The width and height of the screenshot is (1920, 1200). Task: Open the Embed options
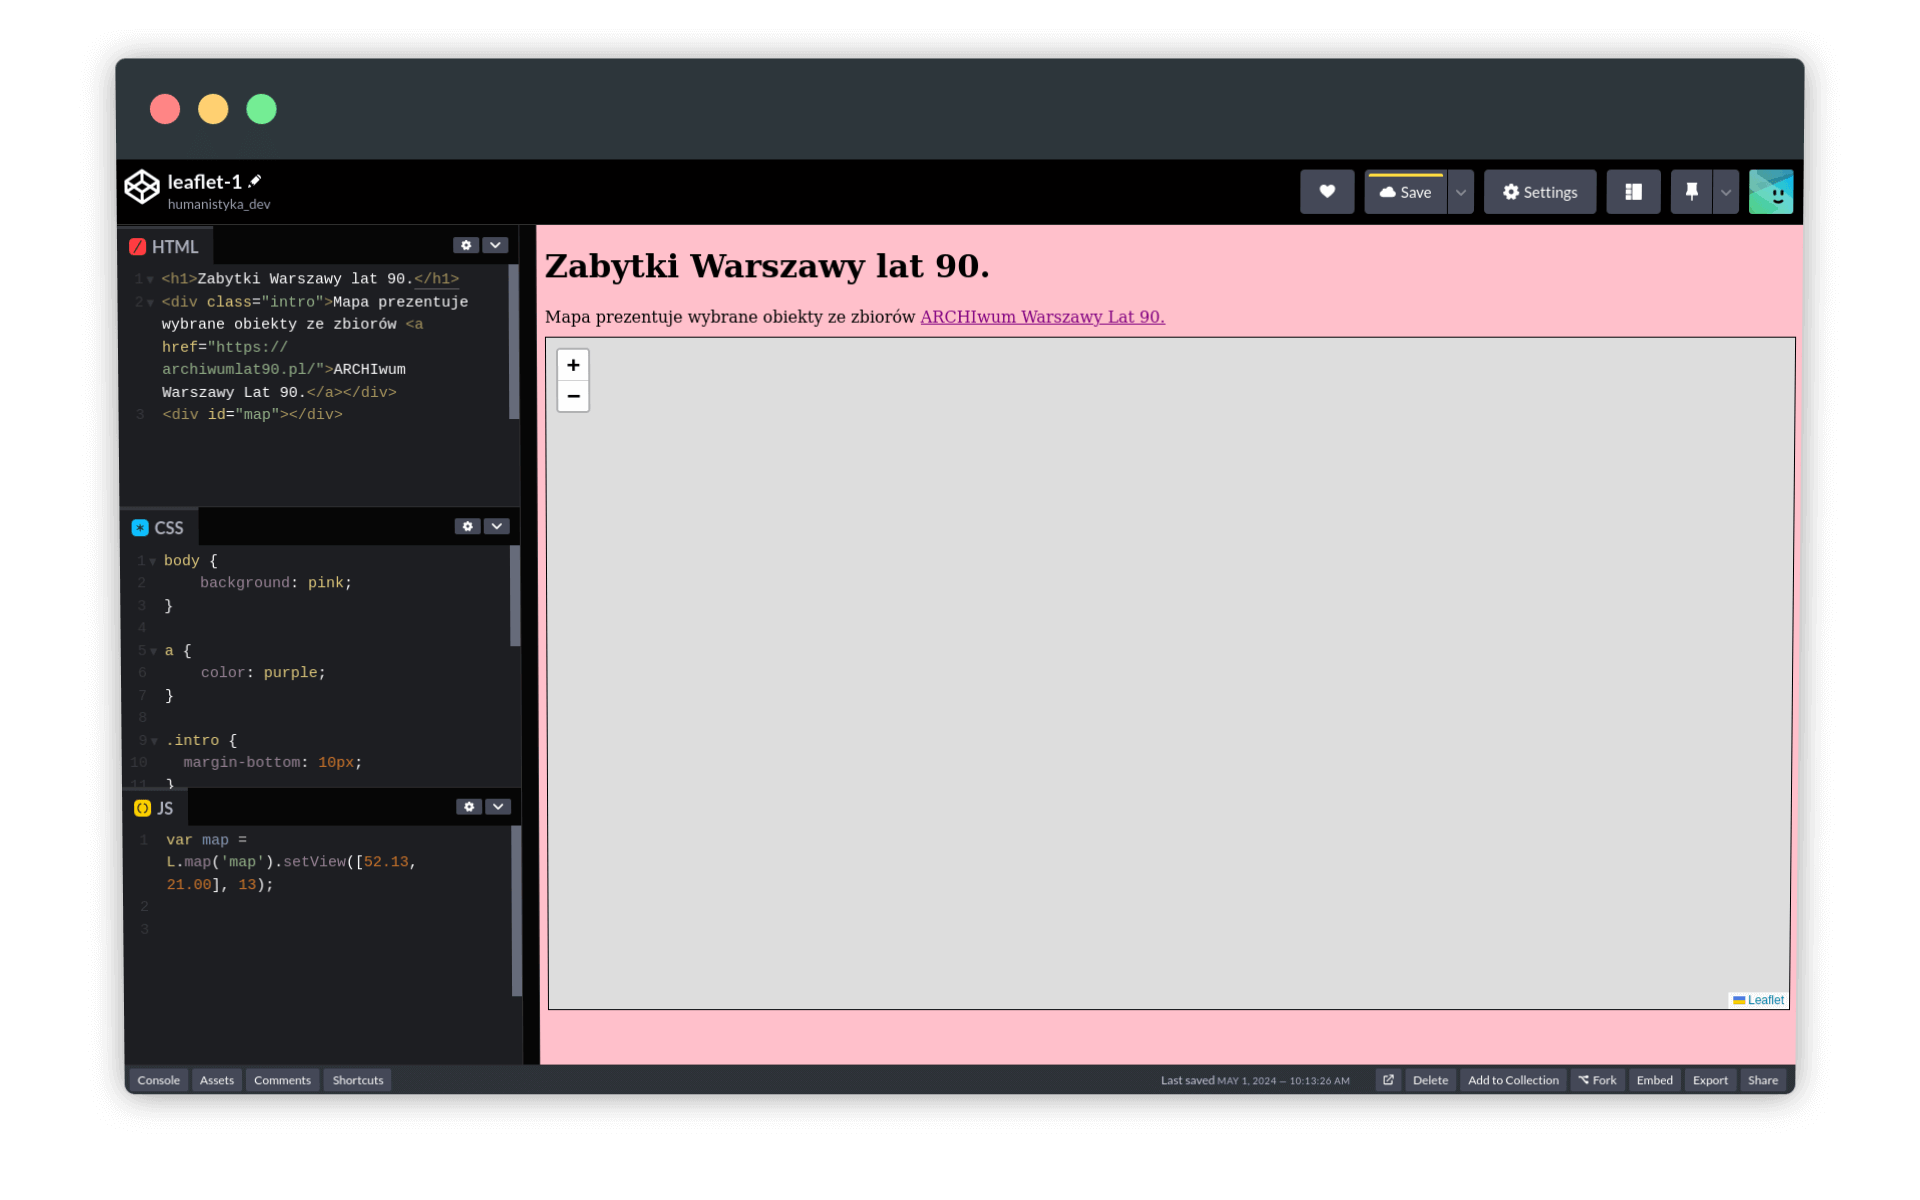click(1654, 1080)
